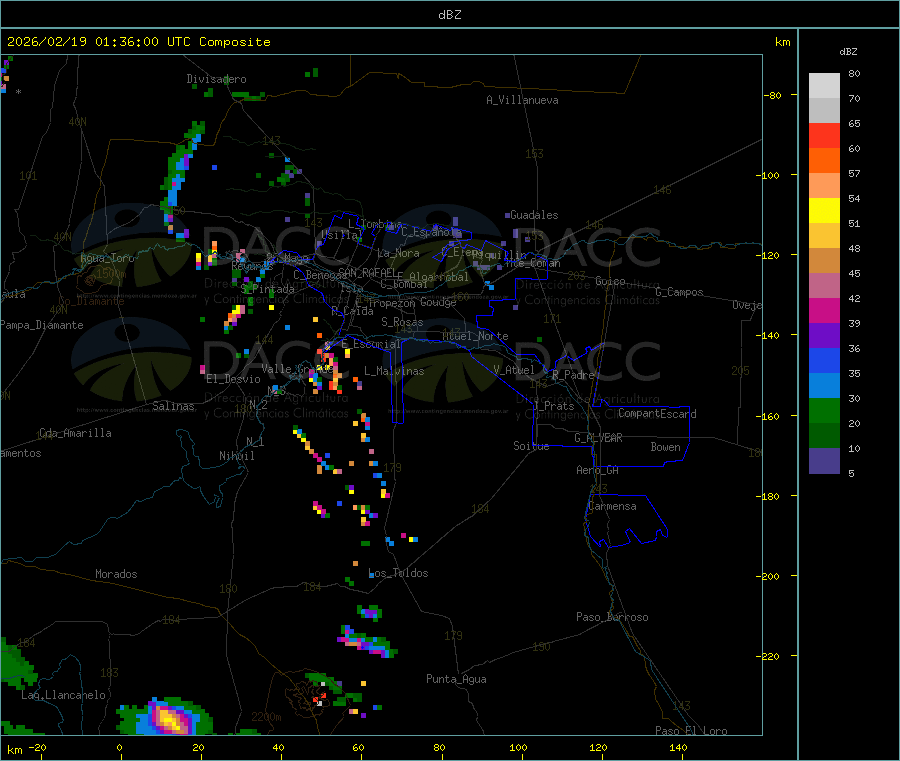Click the G_ALVEAR label
Image resolution: width=900 pixels, height=761 pixels.
[x=598, y=438]
